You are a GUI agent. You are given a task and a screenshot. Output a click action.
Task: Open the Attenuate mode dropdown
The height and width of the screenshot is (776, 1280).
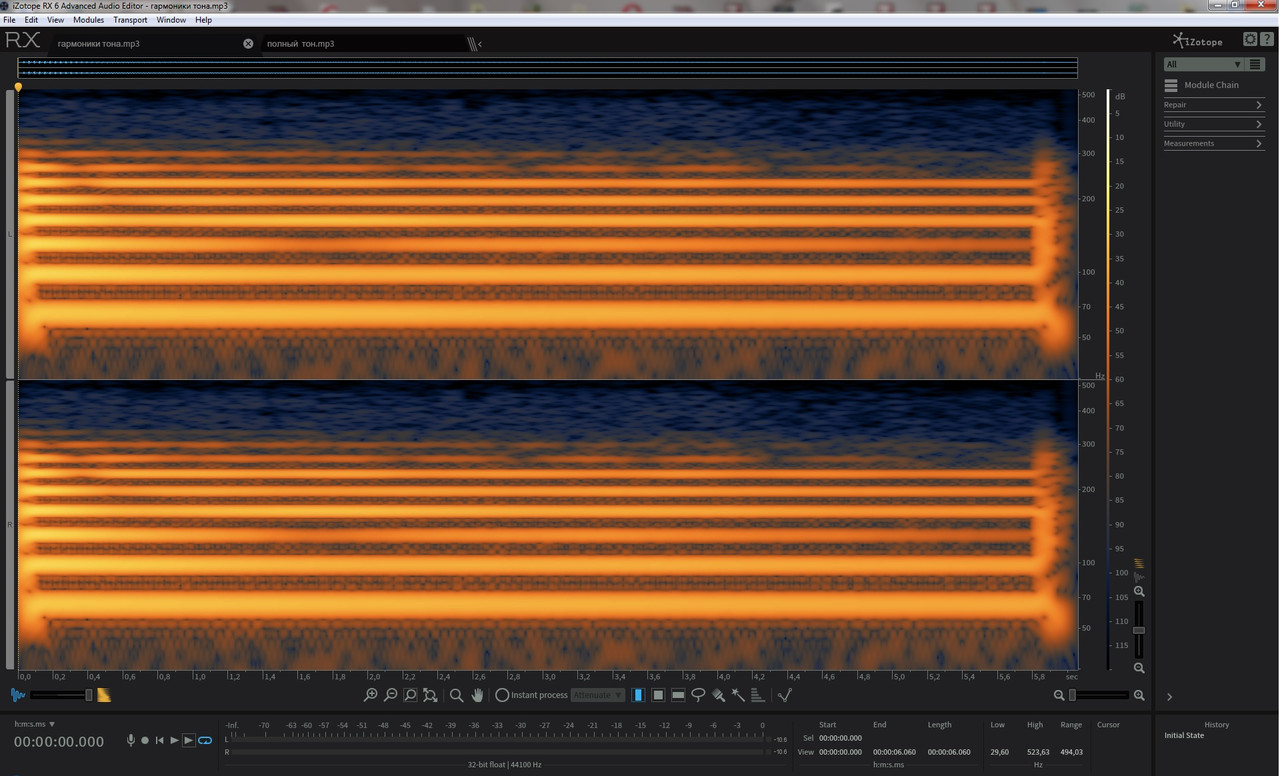coord(598,695)
